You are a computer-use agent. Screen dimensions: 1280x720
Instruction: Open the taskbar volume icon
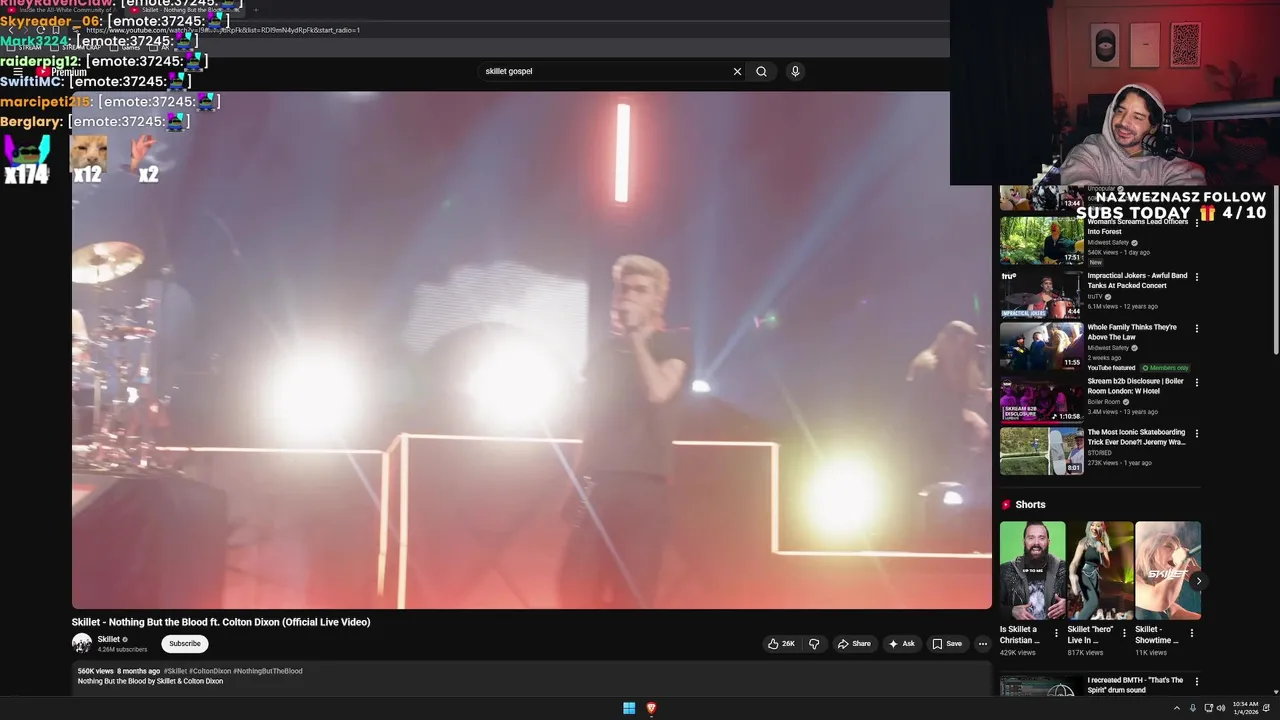1222,708
